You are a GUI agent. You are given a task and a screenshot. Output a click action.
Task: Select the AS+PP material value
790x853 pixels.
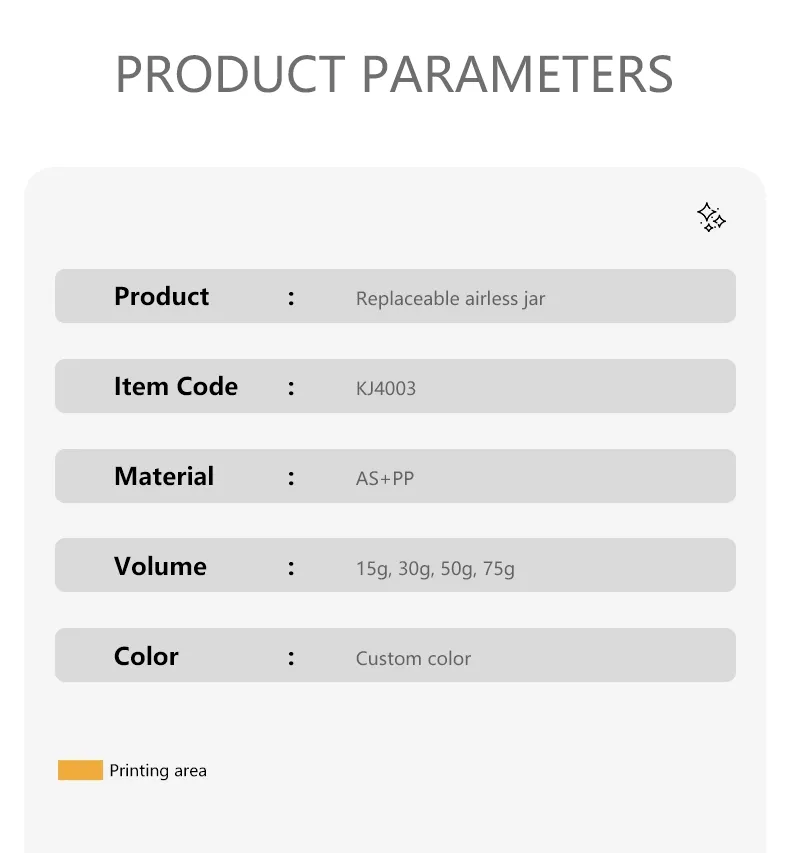(384, 479)
